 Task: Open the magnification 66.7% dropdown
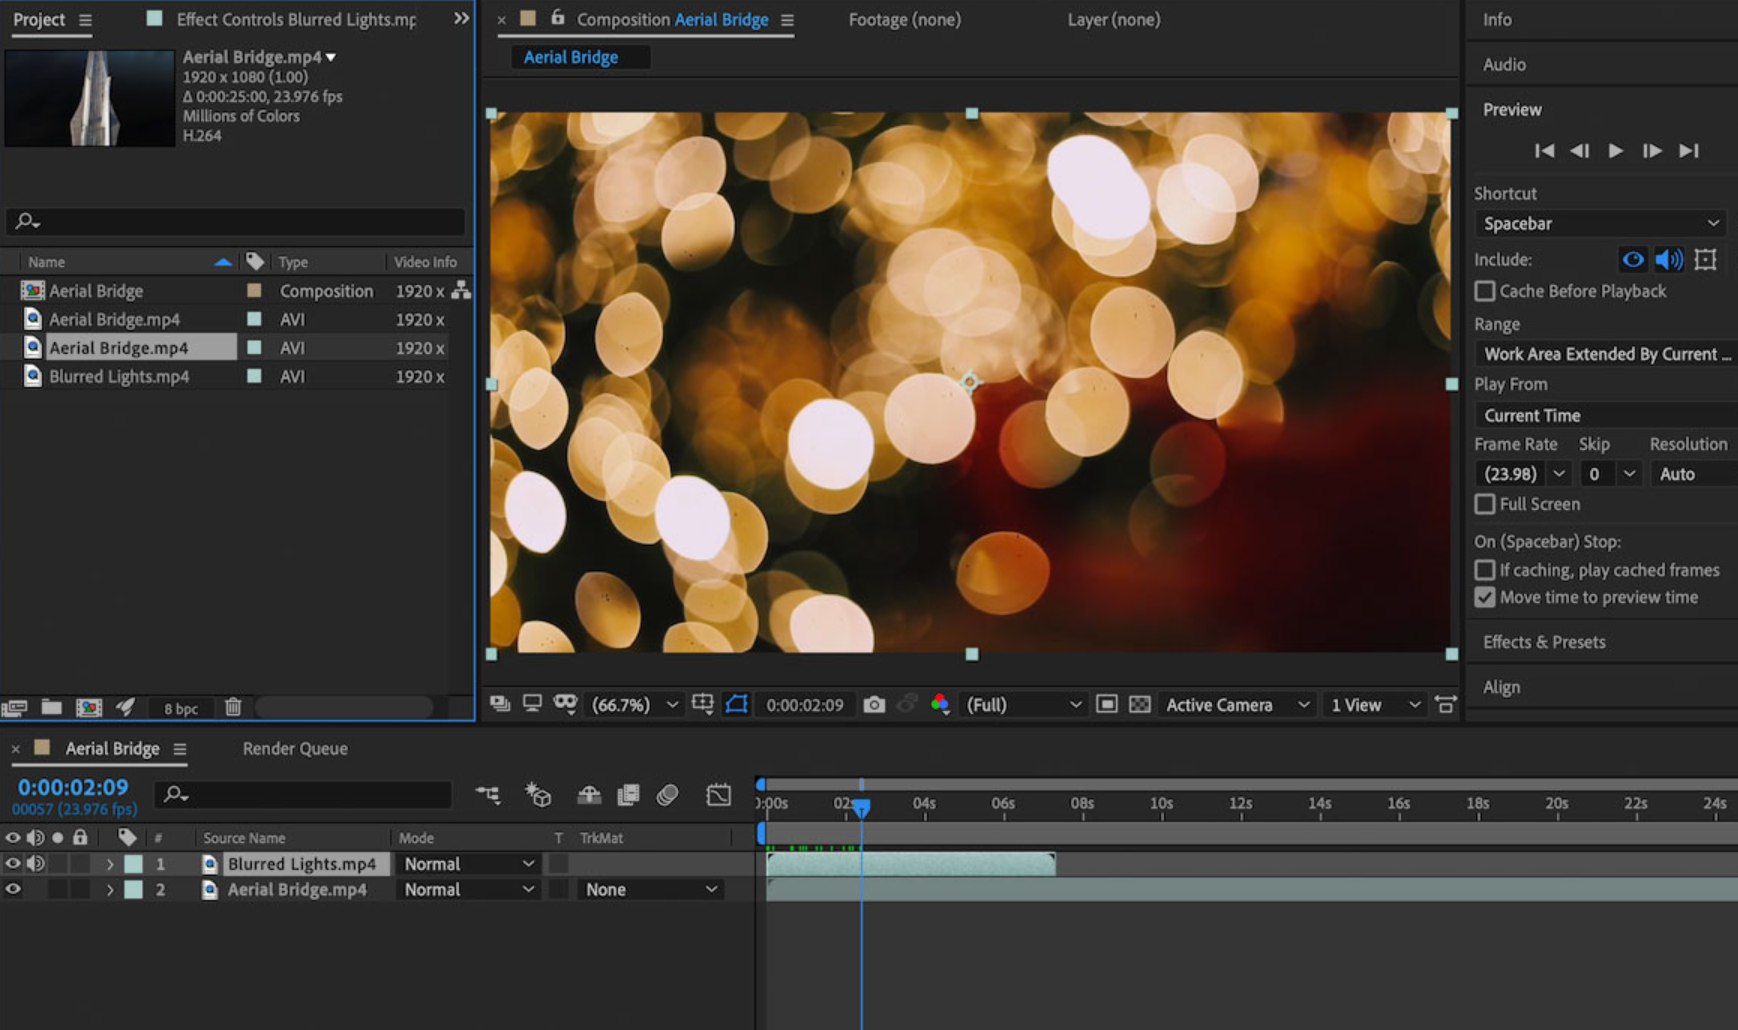pyautogui.click(x=634, y=705)
